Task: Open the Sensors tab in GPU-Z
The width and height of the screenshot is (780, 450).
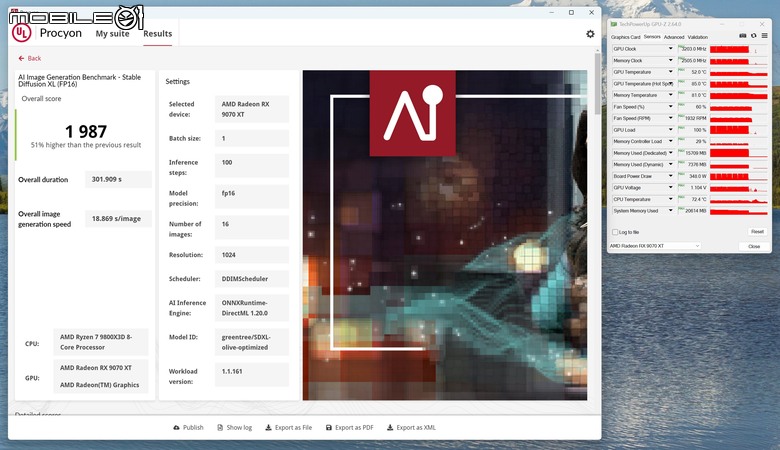Action: (652, 37)
